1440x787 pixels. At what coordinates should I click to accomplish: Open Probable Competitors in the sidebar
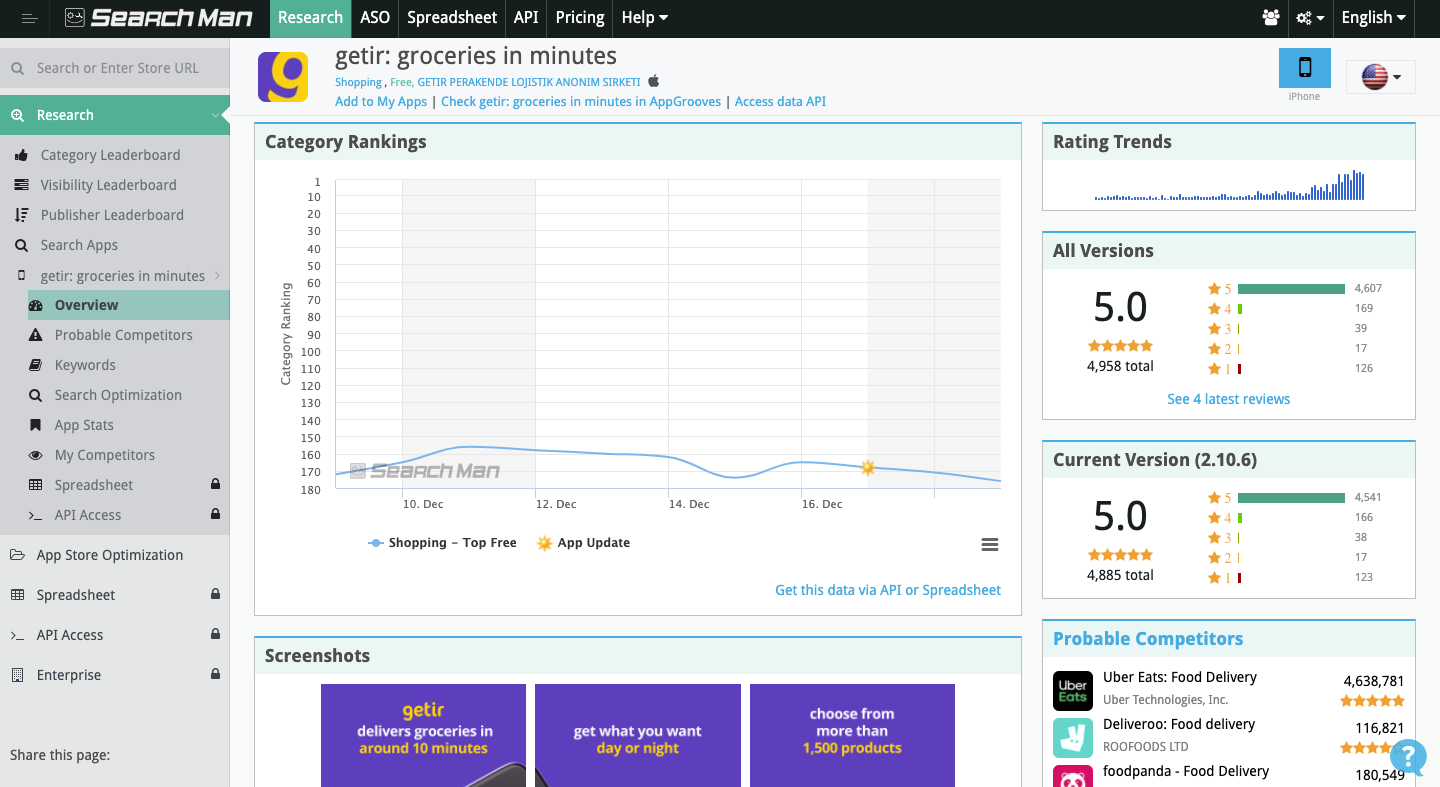pyautogui.click(x=123, y=335)
